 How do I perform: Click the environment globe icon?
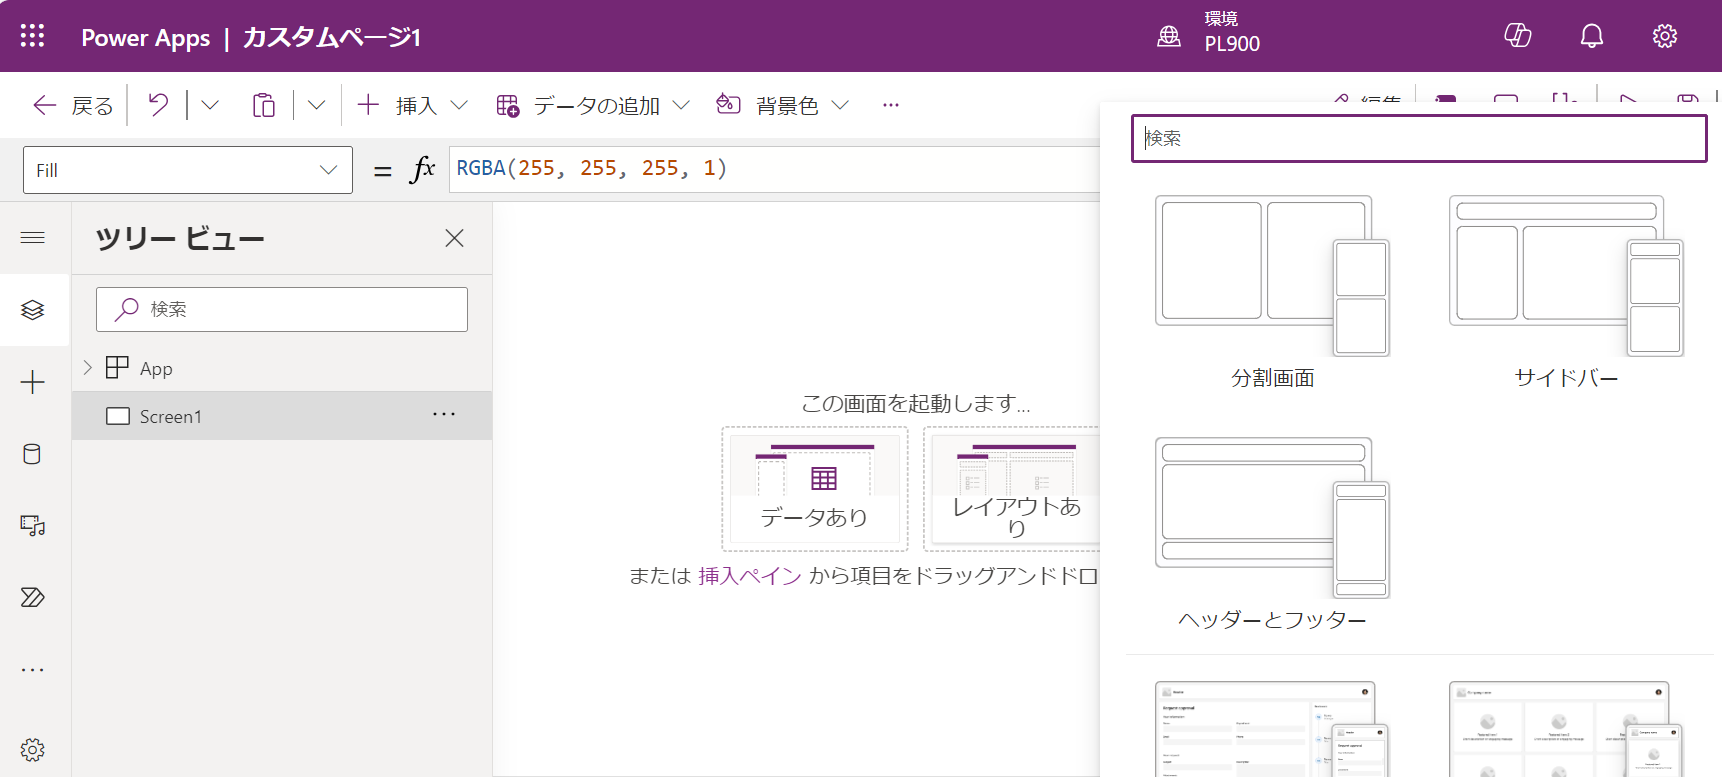coord(1169,37)
